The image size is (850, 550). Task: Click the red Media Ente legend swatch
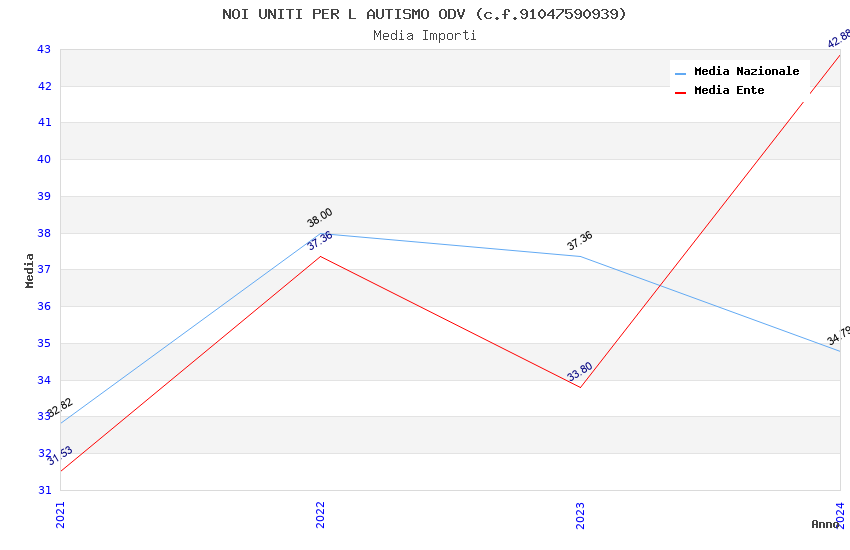(x=680, y=92)
